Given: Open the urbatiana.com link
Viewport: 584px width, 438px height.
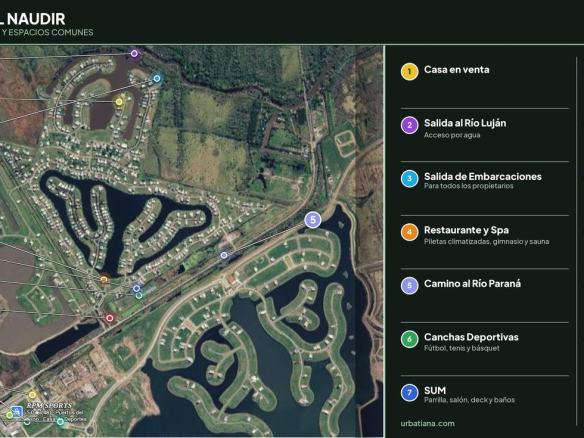Looking at the screenshot, I should coord(428,423).
